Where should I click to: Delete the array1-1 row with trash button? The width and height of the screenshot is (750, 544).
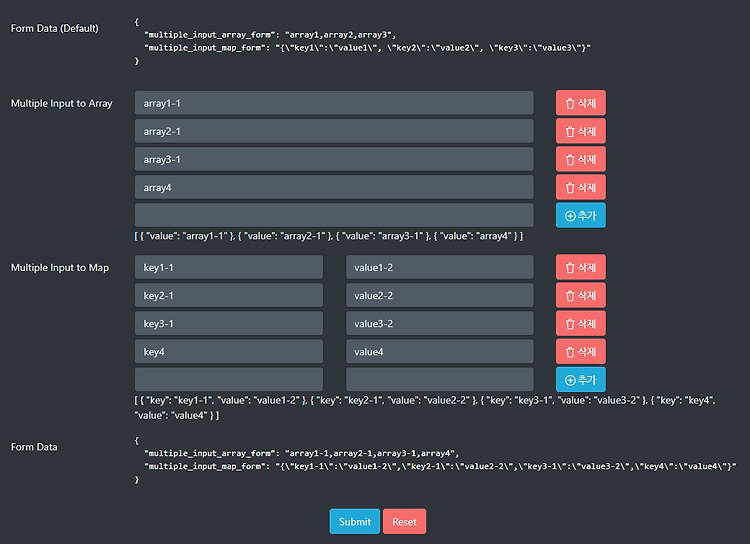point(580,103)
